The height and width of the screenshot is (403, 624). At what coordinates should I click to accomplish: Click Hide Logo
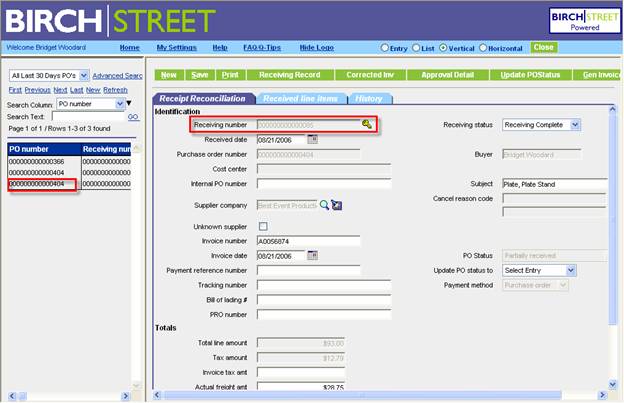(316, 48)
